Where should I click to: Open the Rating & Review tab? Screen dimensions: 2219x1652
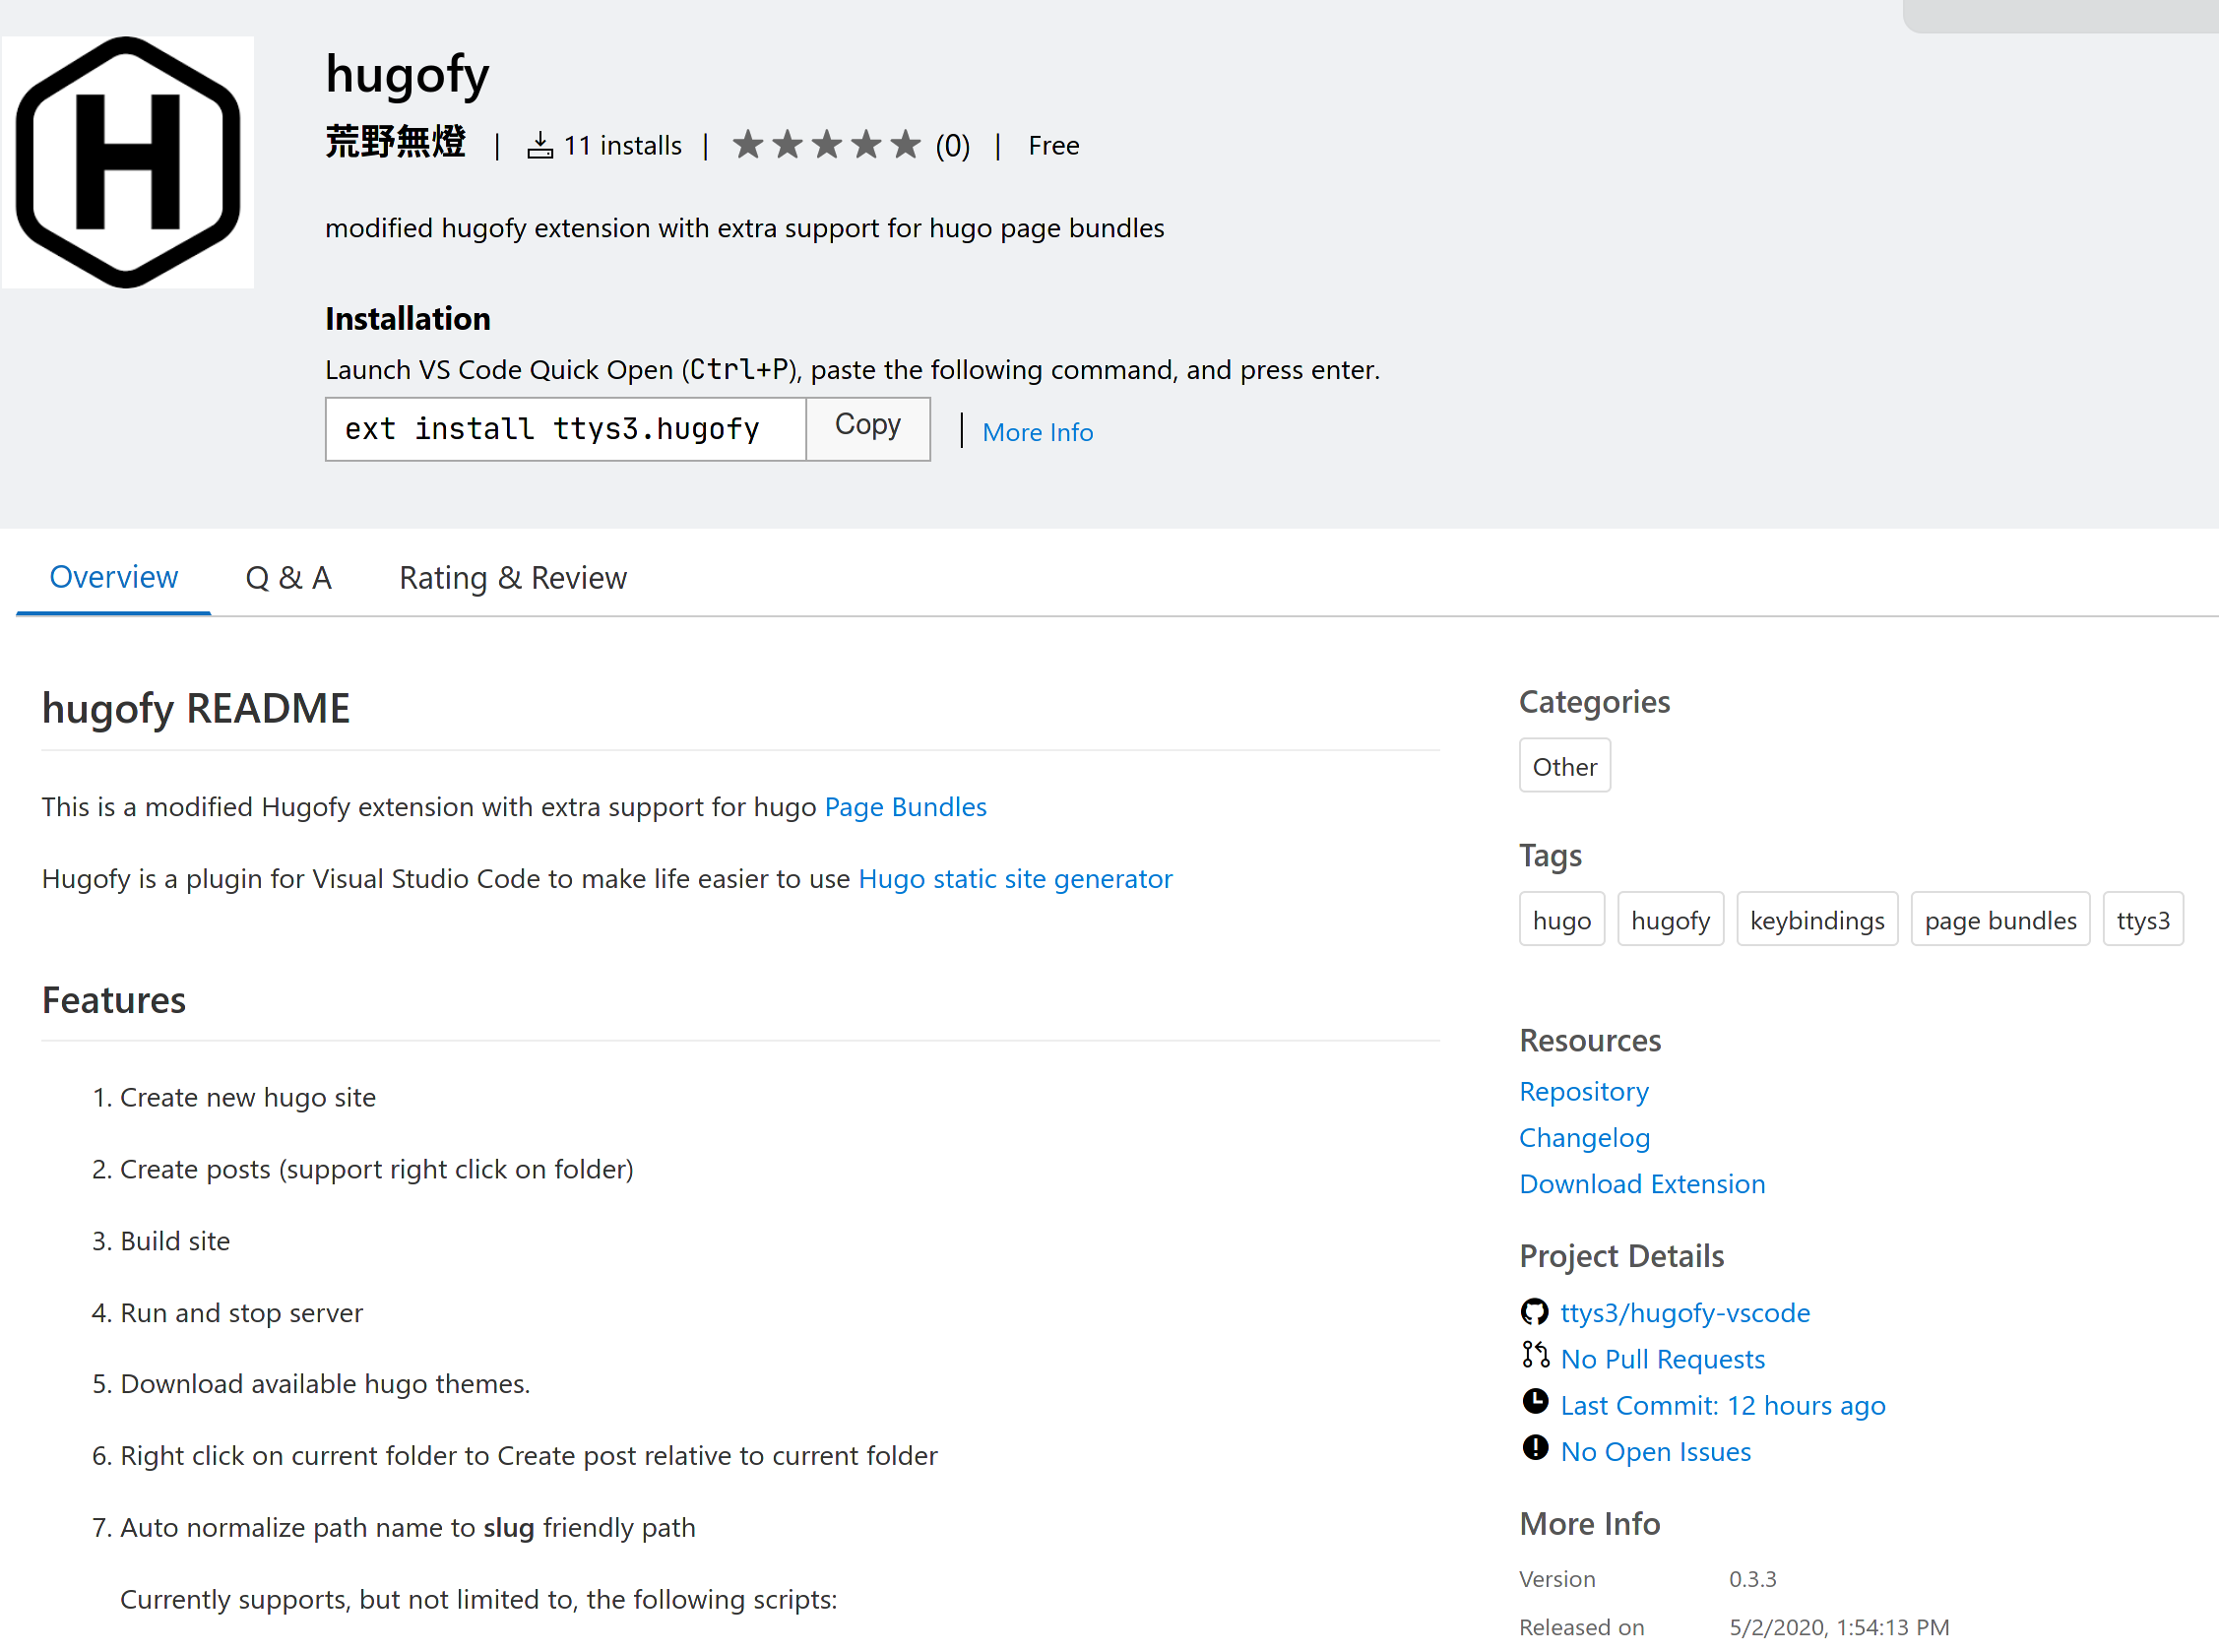coord(513,578)
